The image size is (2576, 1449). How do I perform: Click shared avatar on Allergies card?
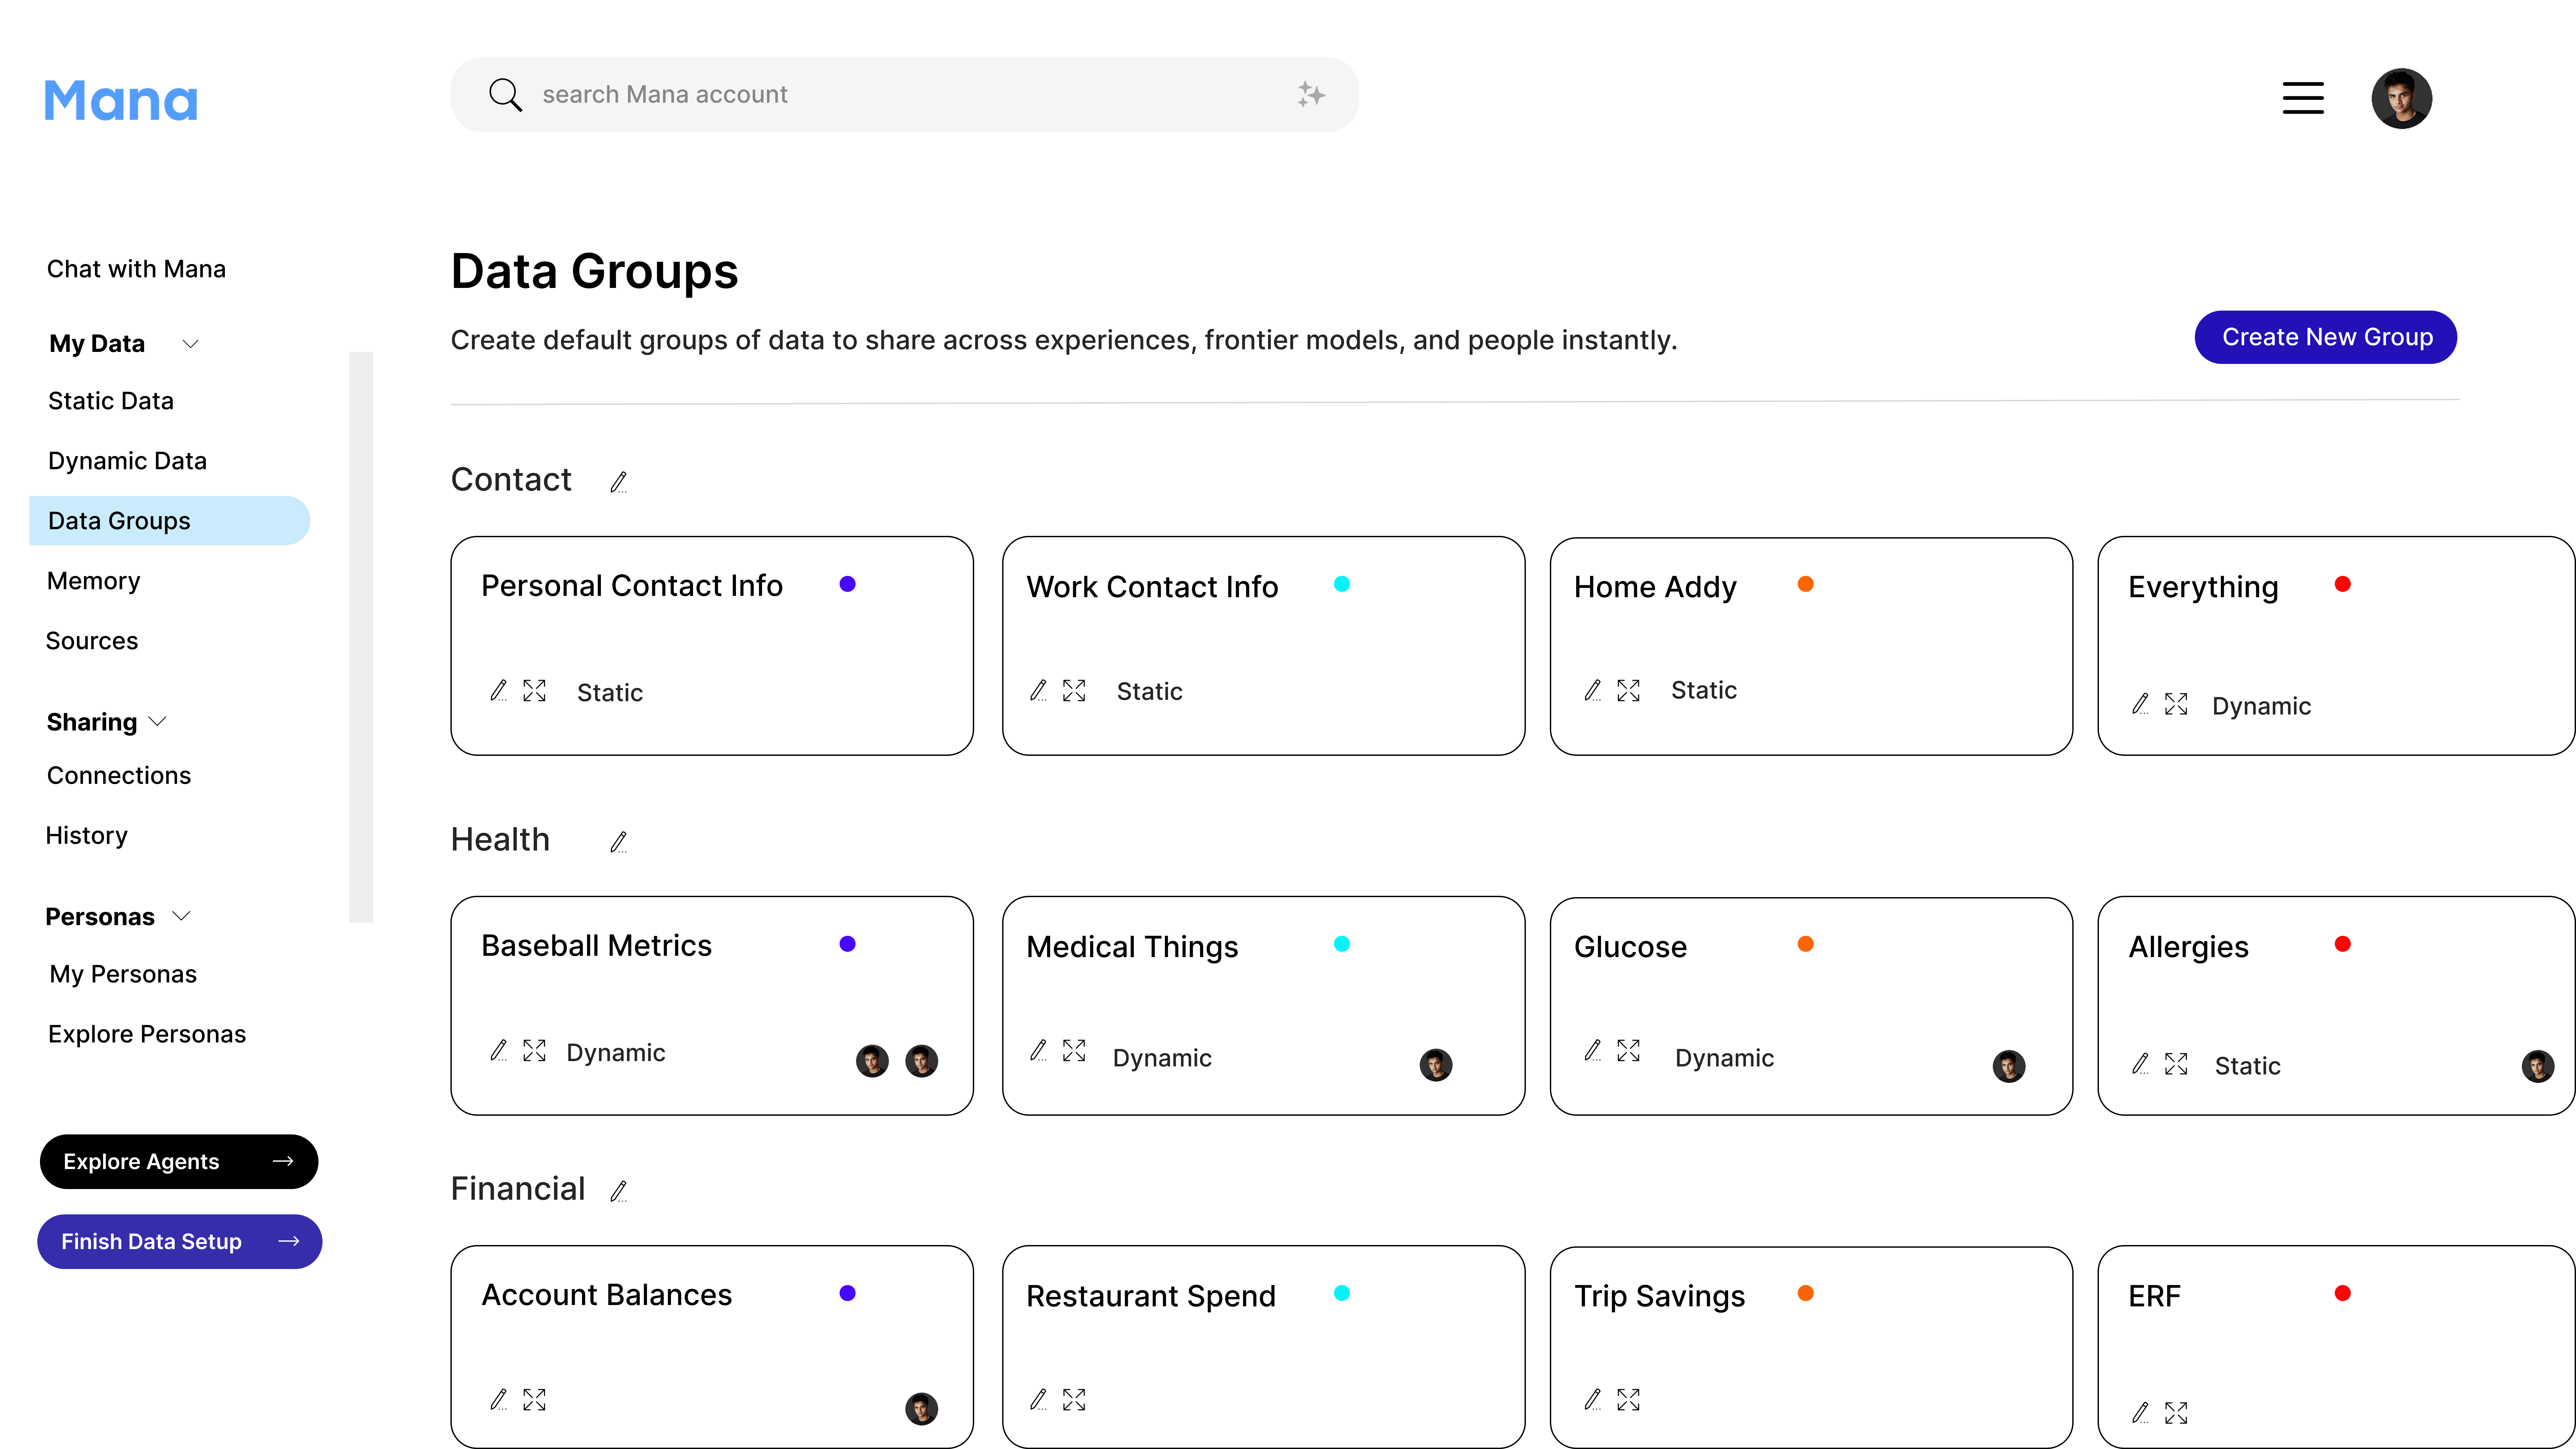[2538, 1066]
